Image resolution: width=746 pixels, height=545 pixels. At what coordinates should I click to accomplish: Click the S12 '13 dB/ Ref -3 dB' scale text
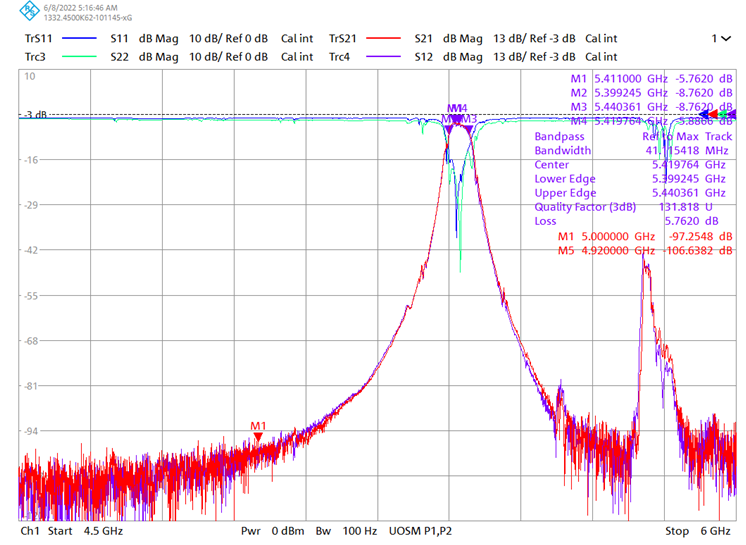534,57
